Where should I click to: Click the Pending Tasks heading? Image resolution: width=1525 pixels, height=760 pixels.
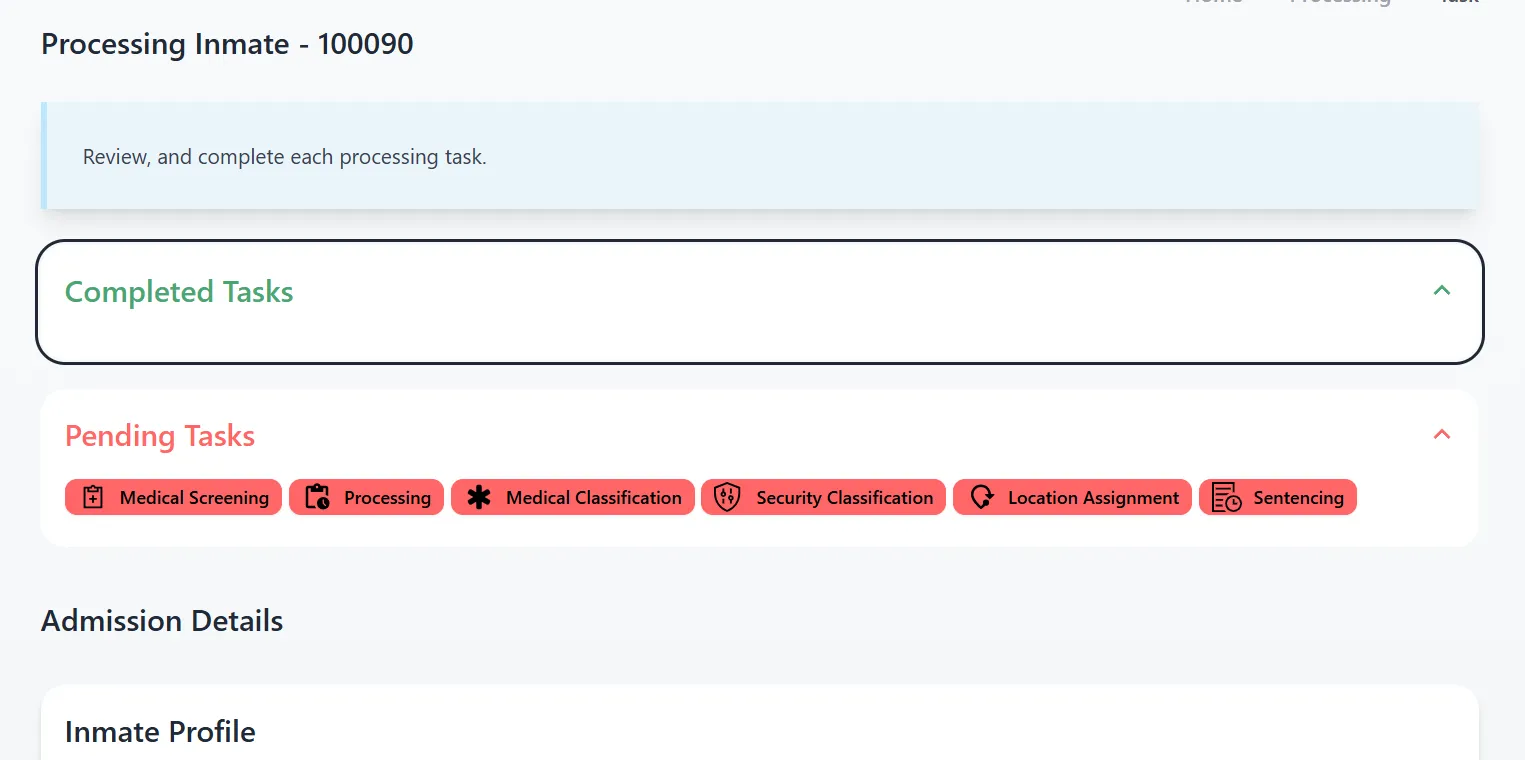159,436
